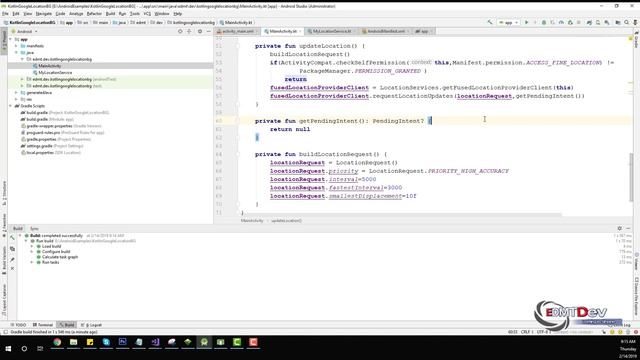
Task: Click the Debug app bug icon
Action: click(544, 22)
